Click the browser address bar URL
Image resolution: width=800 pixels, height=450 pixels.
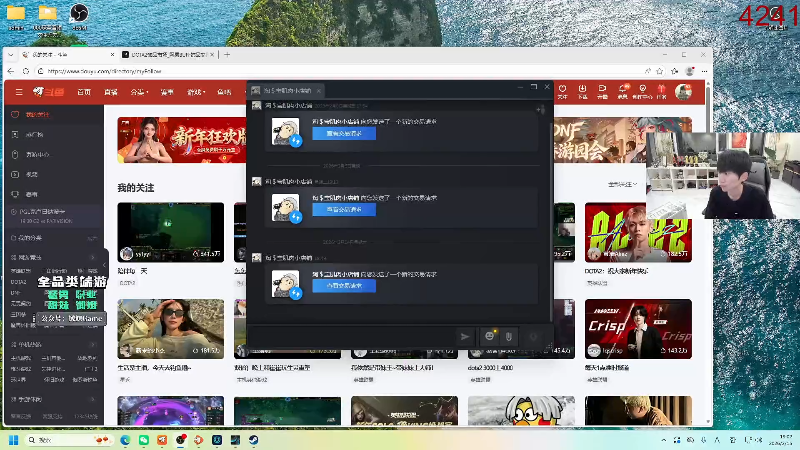pyautogui.click(x=104, y=71)
